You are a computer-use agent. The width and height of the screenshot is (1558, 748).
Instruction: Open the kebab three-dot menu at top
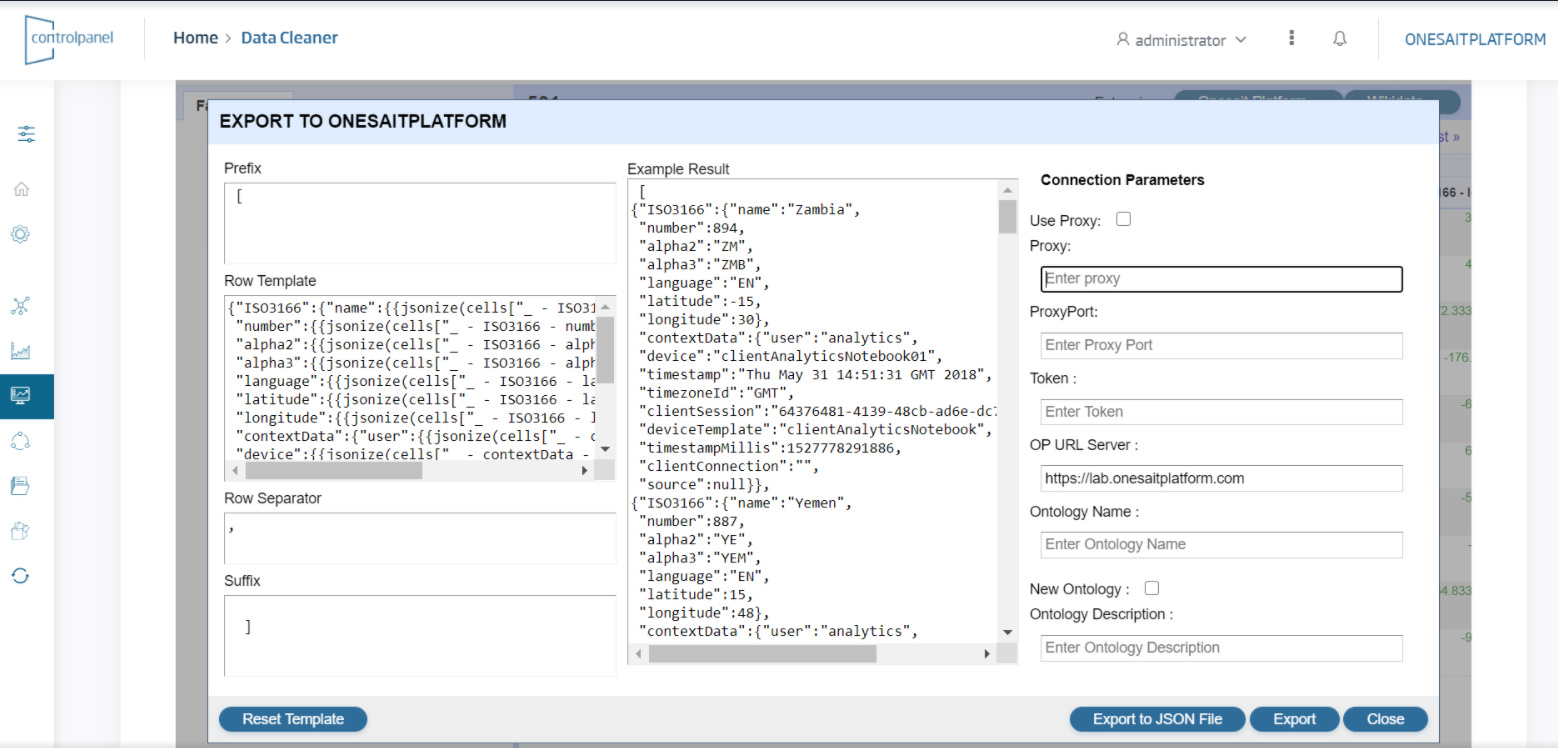point(1291,37)
